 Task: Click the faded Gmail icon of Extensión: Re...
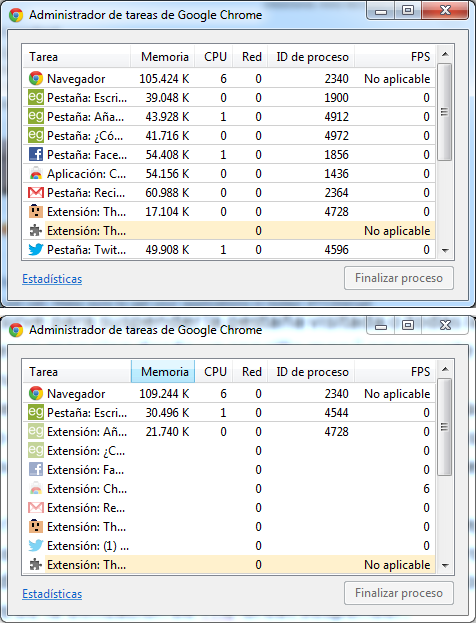[36, 508]
